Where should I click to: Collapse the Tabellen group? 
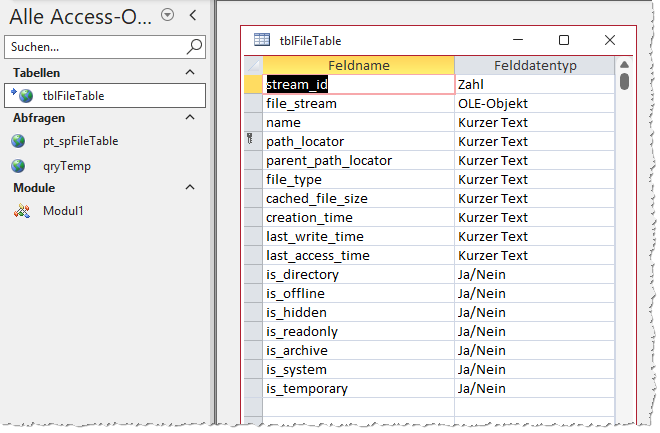[x=190, y=73]
